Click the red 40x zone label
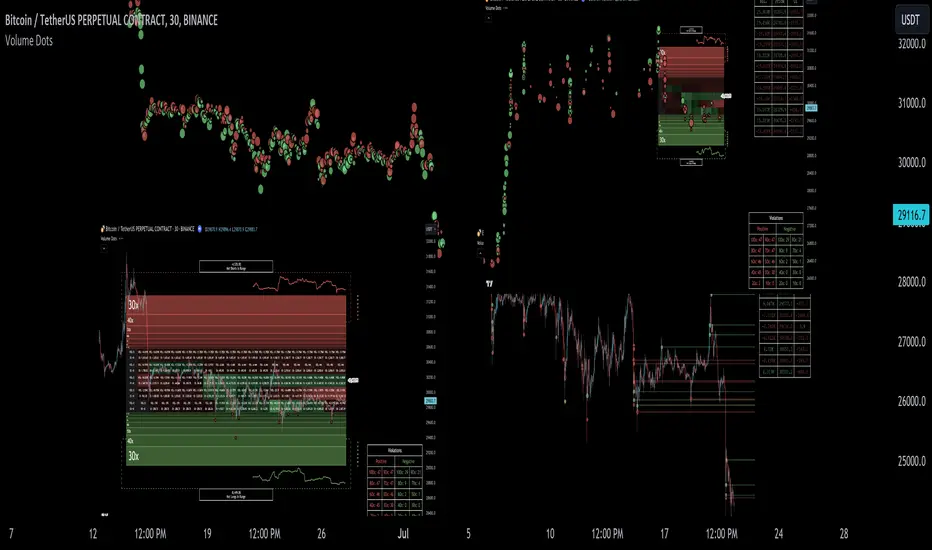This screenshot has width=932, height=550. [131, 321]
